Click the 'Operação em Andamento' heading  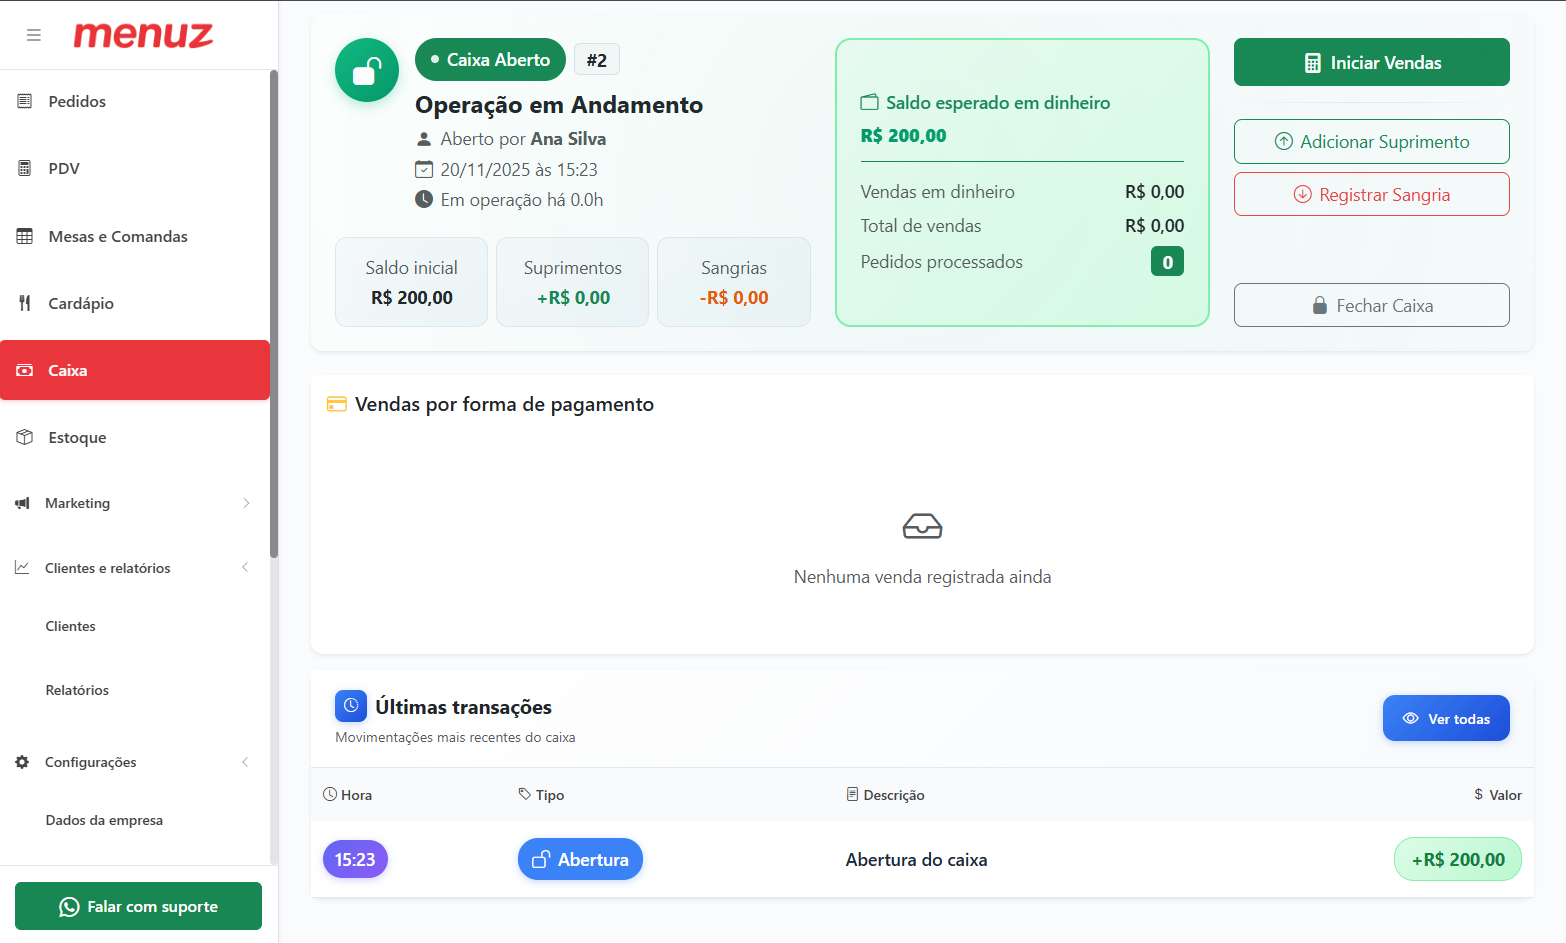(x=559, y=105)
